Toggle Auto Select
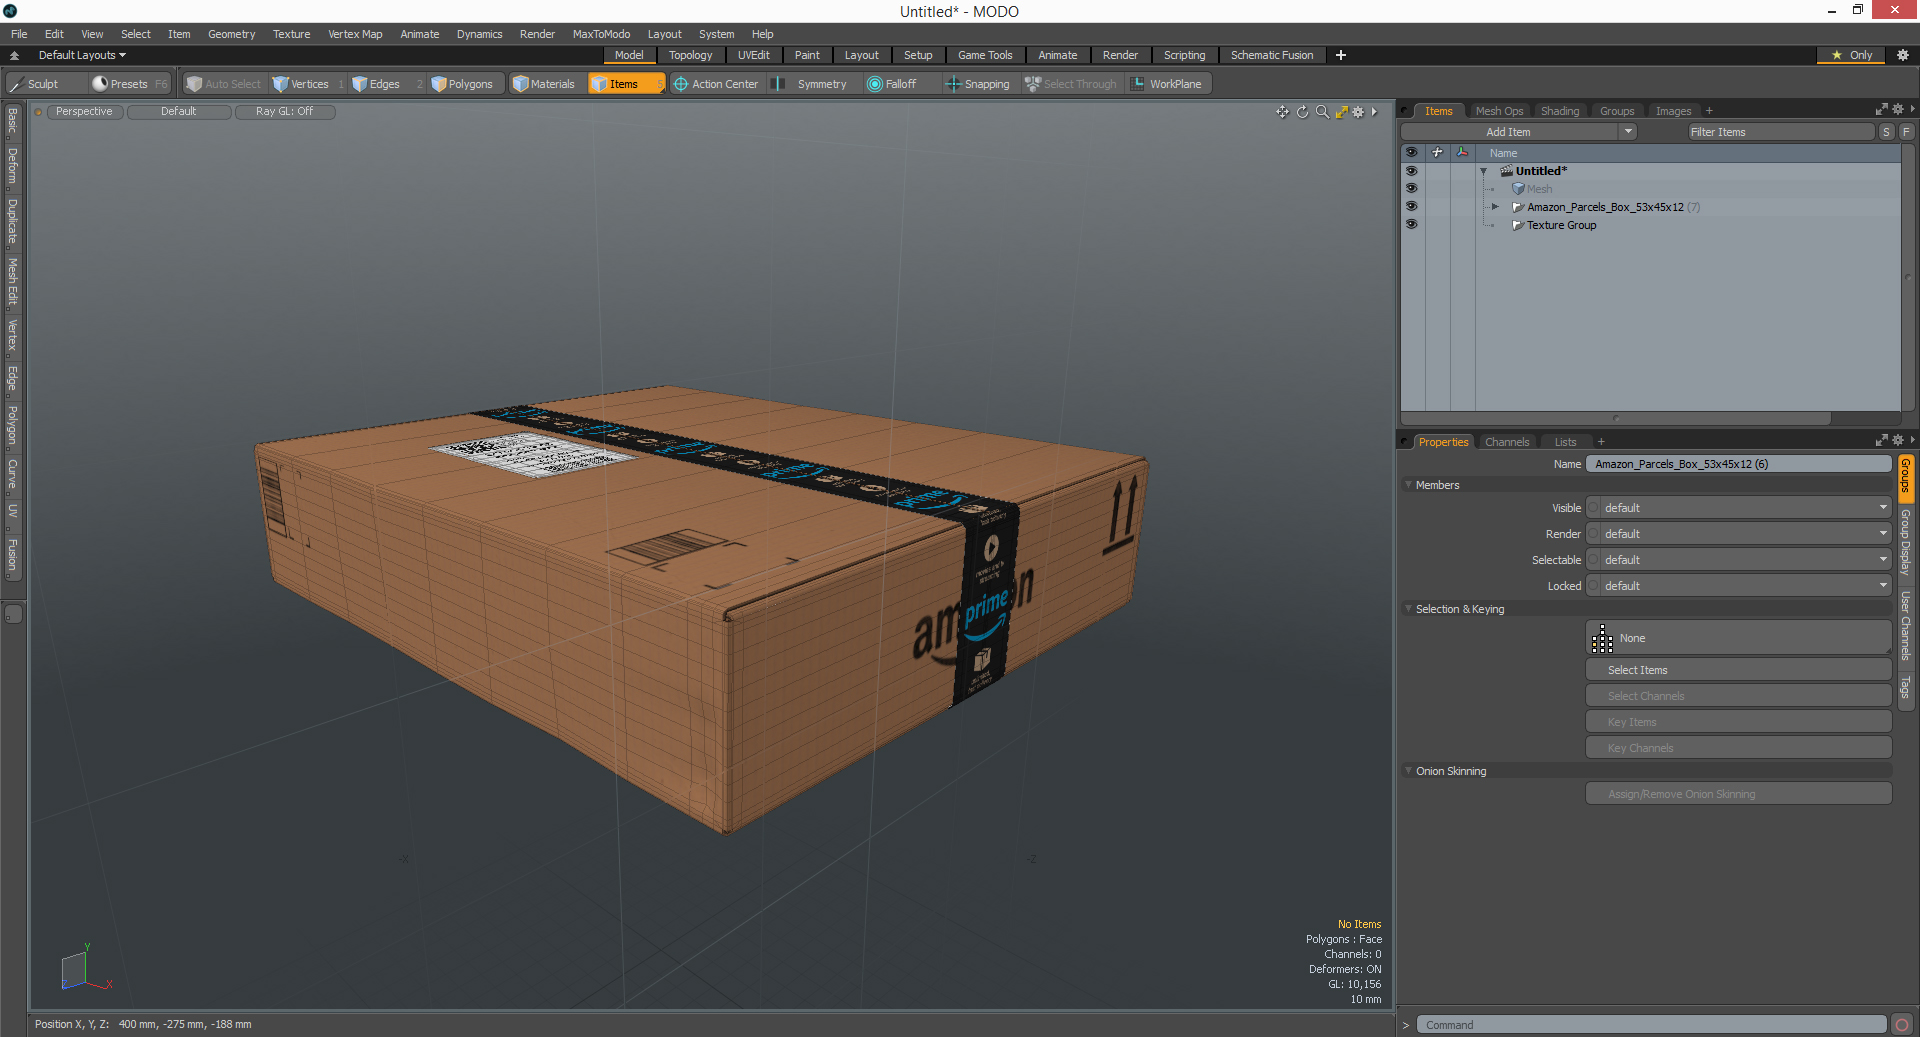Screen dimensions: 1920x1037 click(223, 84)
